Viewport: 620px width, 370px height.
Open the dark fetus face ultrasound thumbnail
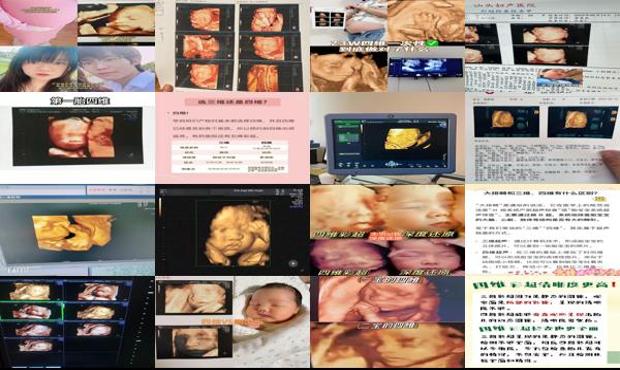232,230
